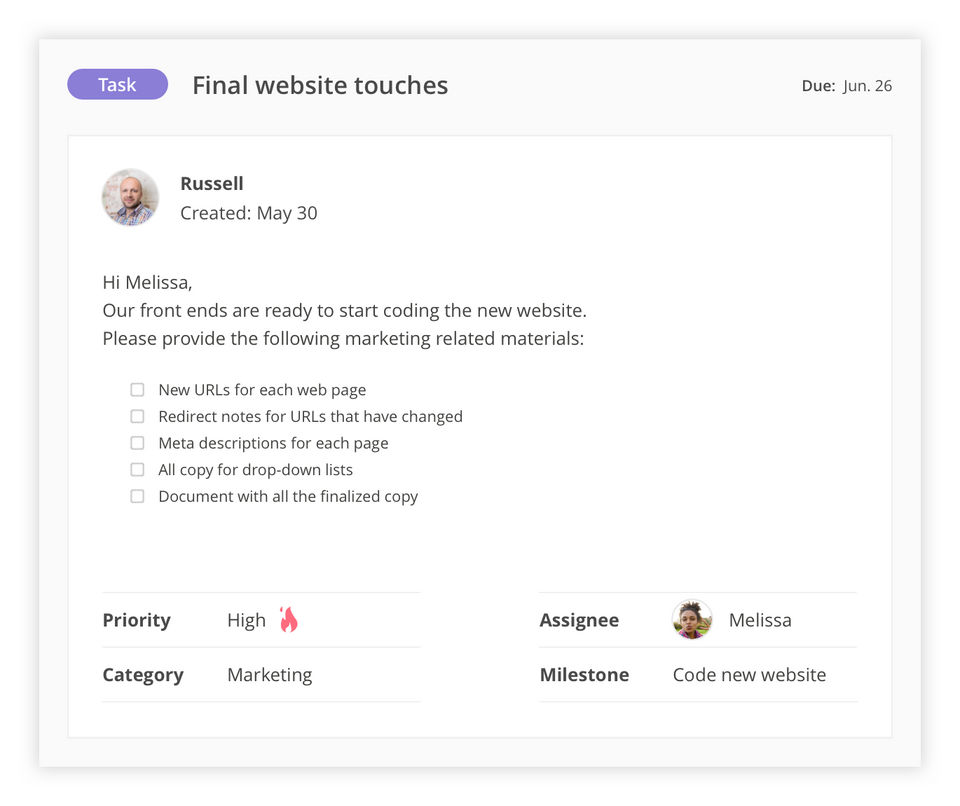Click the Hi Melissa greeting line
The width and height of the screenshot is (960, 806).
pos(147,282)
